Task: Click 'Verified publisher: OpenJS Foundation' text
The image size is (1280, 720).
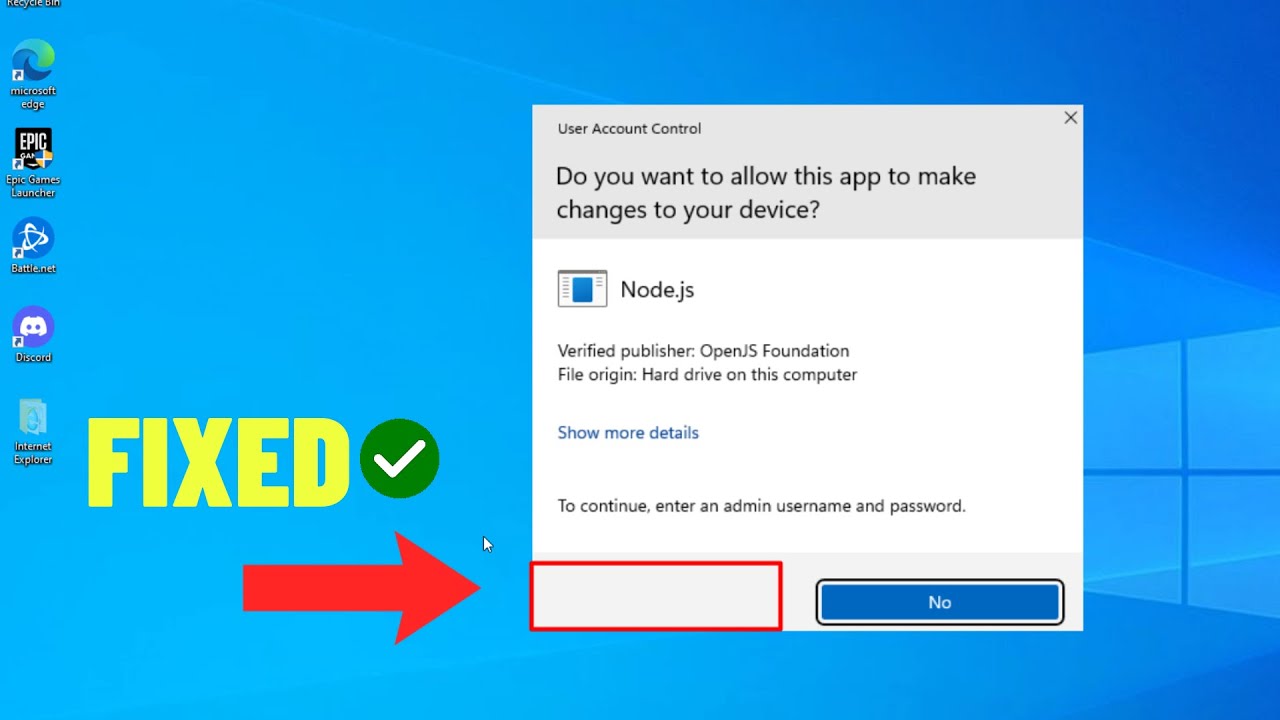Action: [703, 351]
